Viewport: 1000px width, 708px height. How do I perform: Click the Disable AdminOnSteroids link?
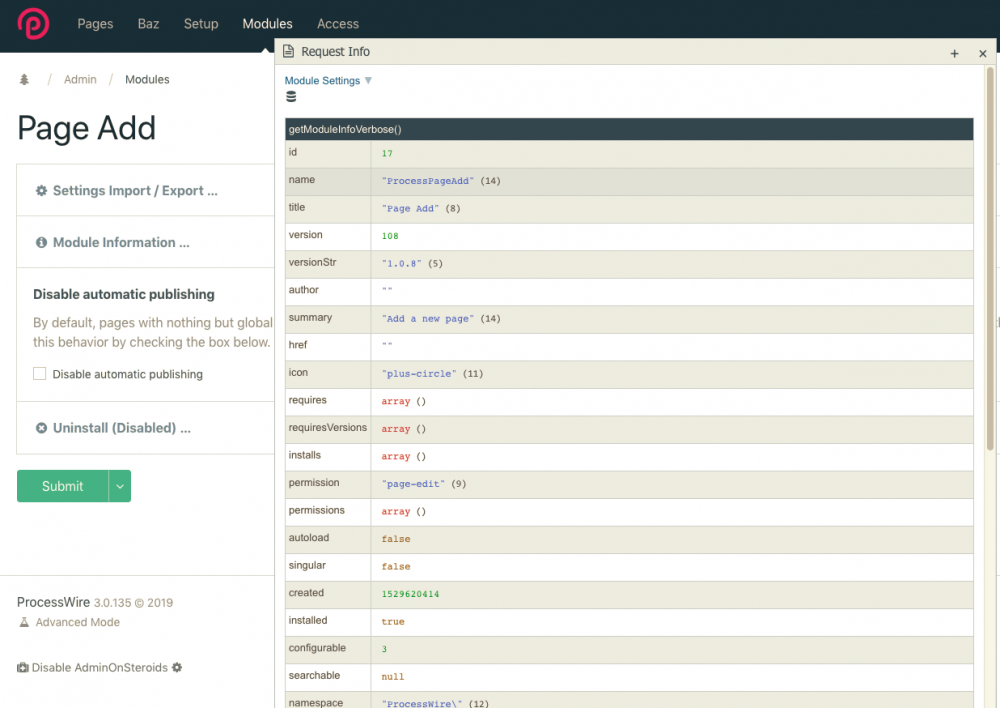99,668
